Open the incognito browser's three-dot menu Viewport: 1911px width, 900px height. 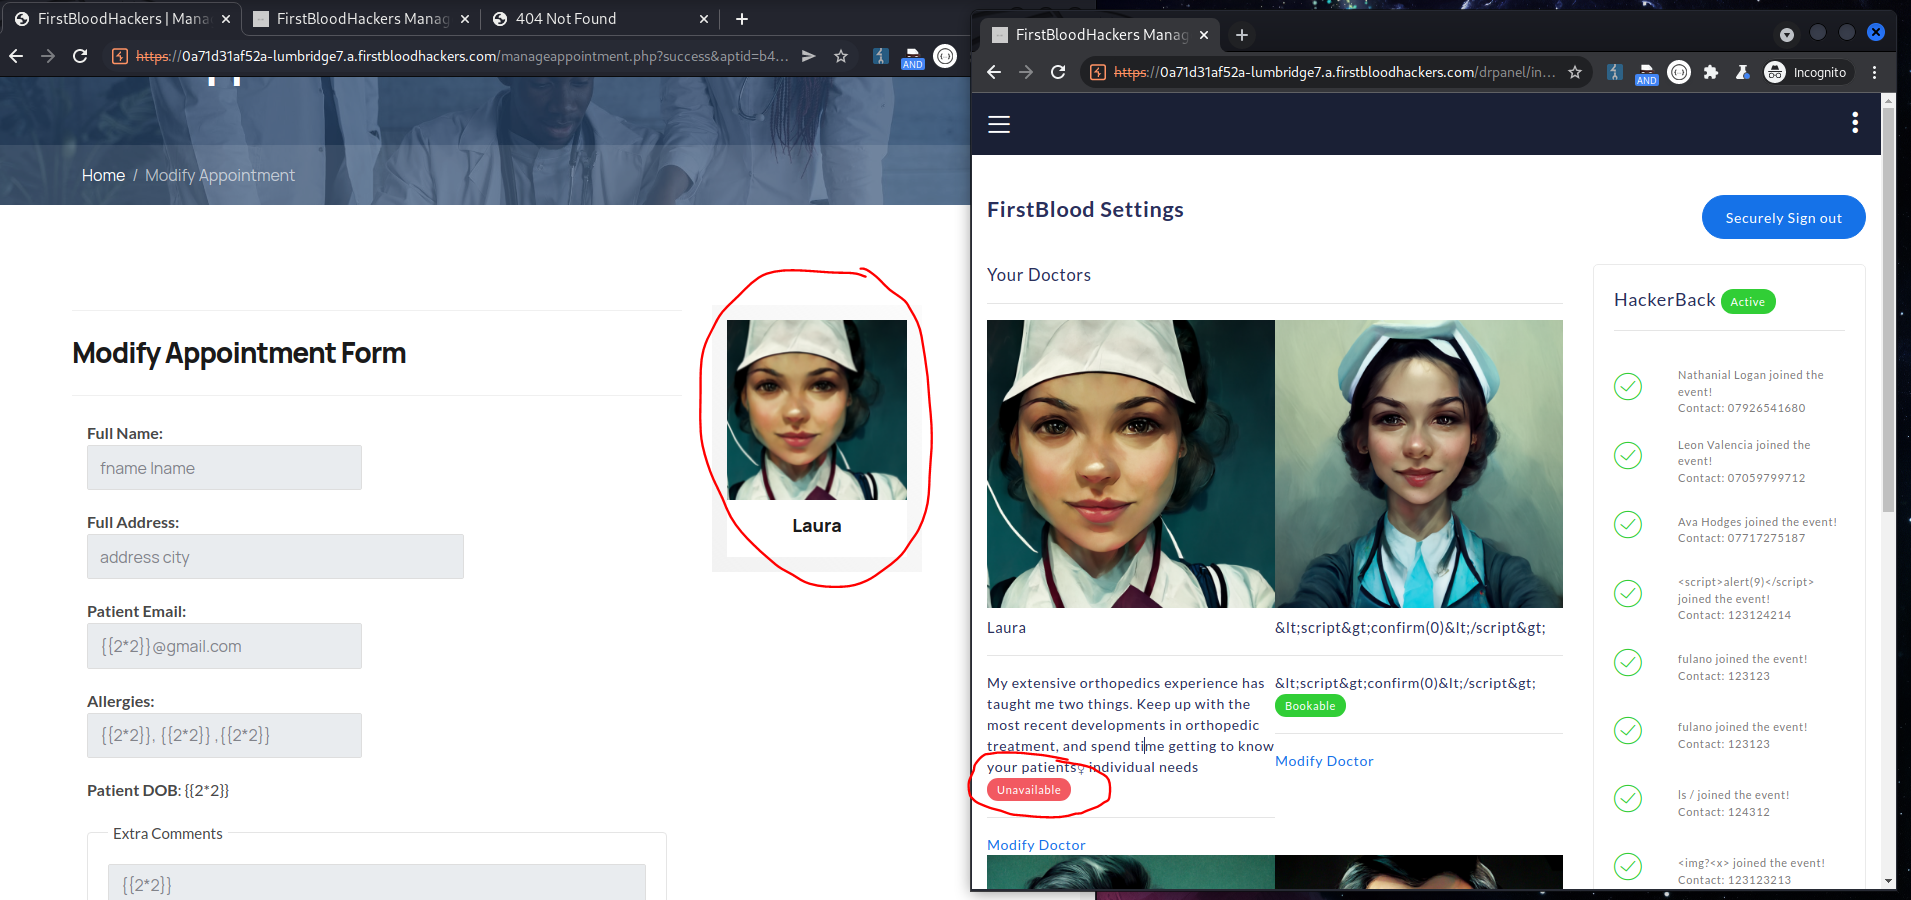[1874, 72]
